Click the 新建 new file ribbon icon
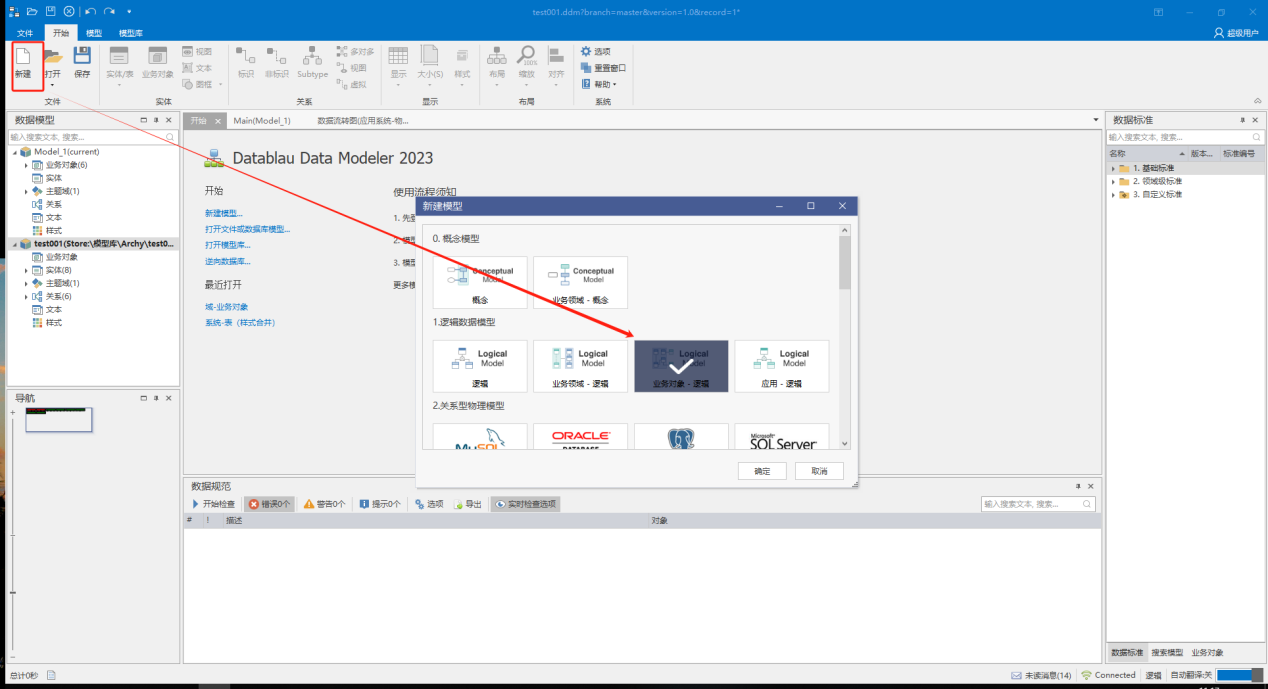The width and height of the screenshot is (1268, 689). coord(23,62)
